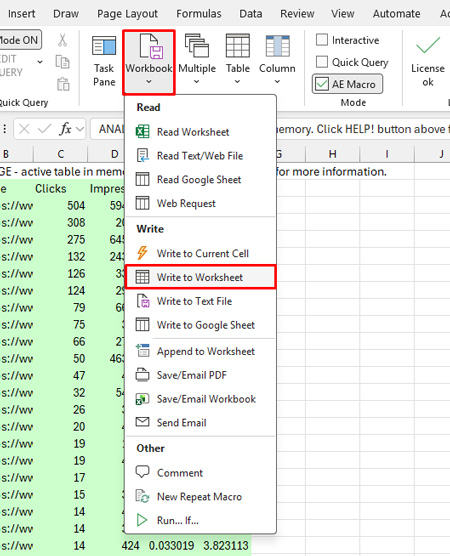This screenshot has width=450, height=556.
Task: Click the Send Email envelope icon
Action: click(x=143, y=422)
